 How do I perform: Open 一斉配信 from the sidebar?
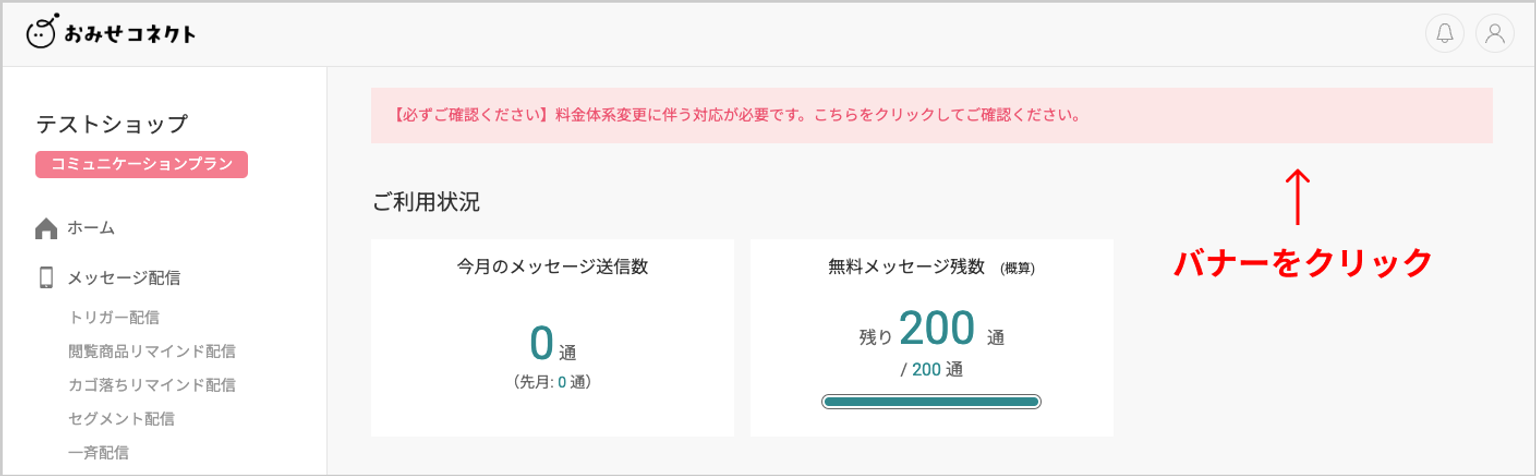point(98,452)
